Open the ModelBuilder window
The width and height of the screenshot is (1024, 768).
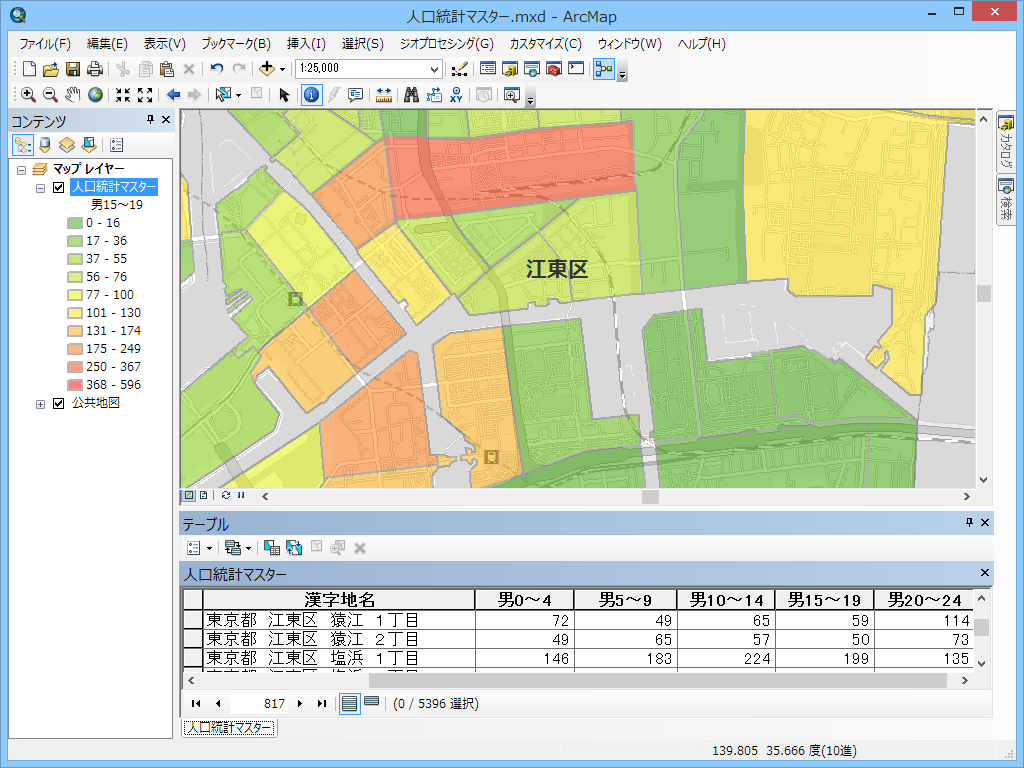pyautogui.click(x=604, y=69)
